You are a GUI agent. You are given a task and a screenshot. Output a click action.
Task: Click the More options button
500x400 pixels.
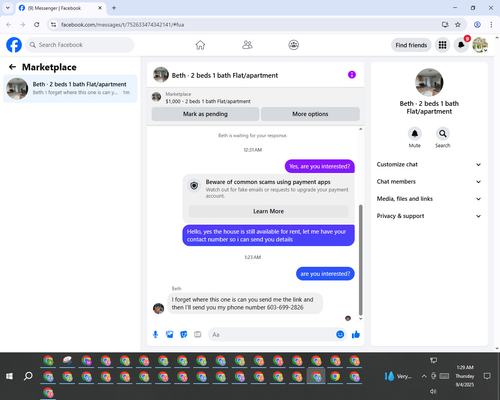tap(310, 114)
